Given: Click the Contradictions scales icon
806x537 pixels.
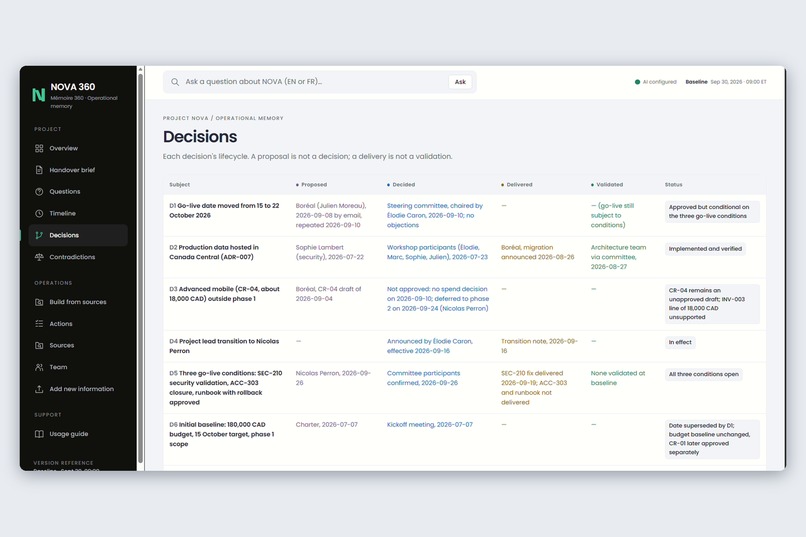Looking at the screenshot, I should pos(39,257).
